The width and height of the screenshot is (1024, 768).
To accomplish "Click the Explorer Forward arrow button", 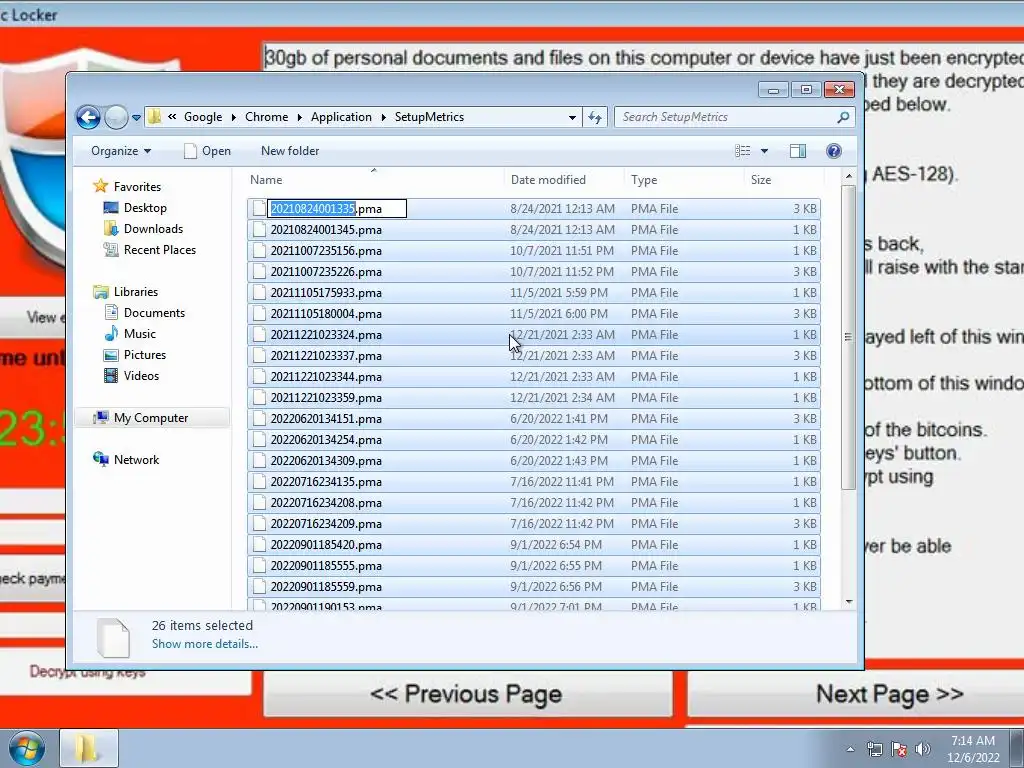I will pyautogui.click(x=116, y=118).
